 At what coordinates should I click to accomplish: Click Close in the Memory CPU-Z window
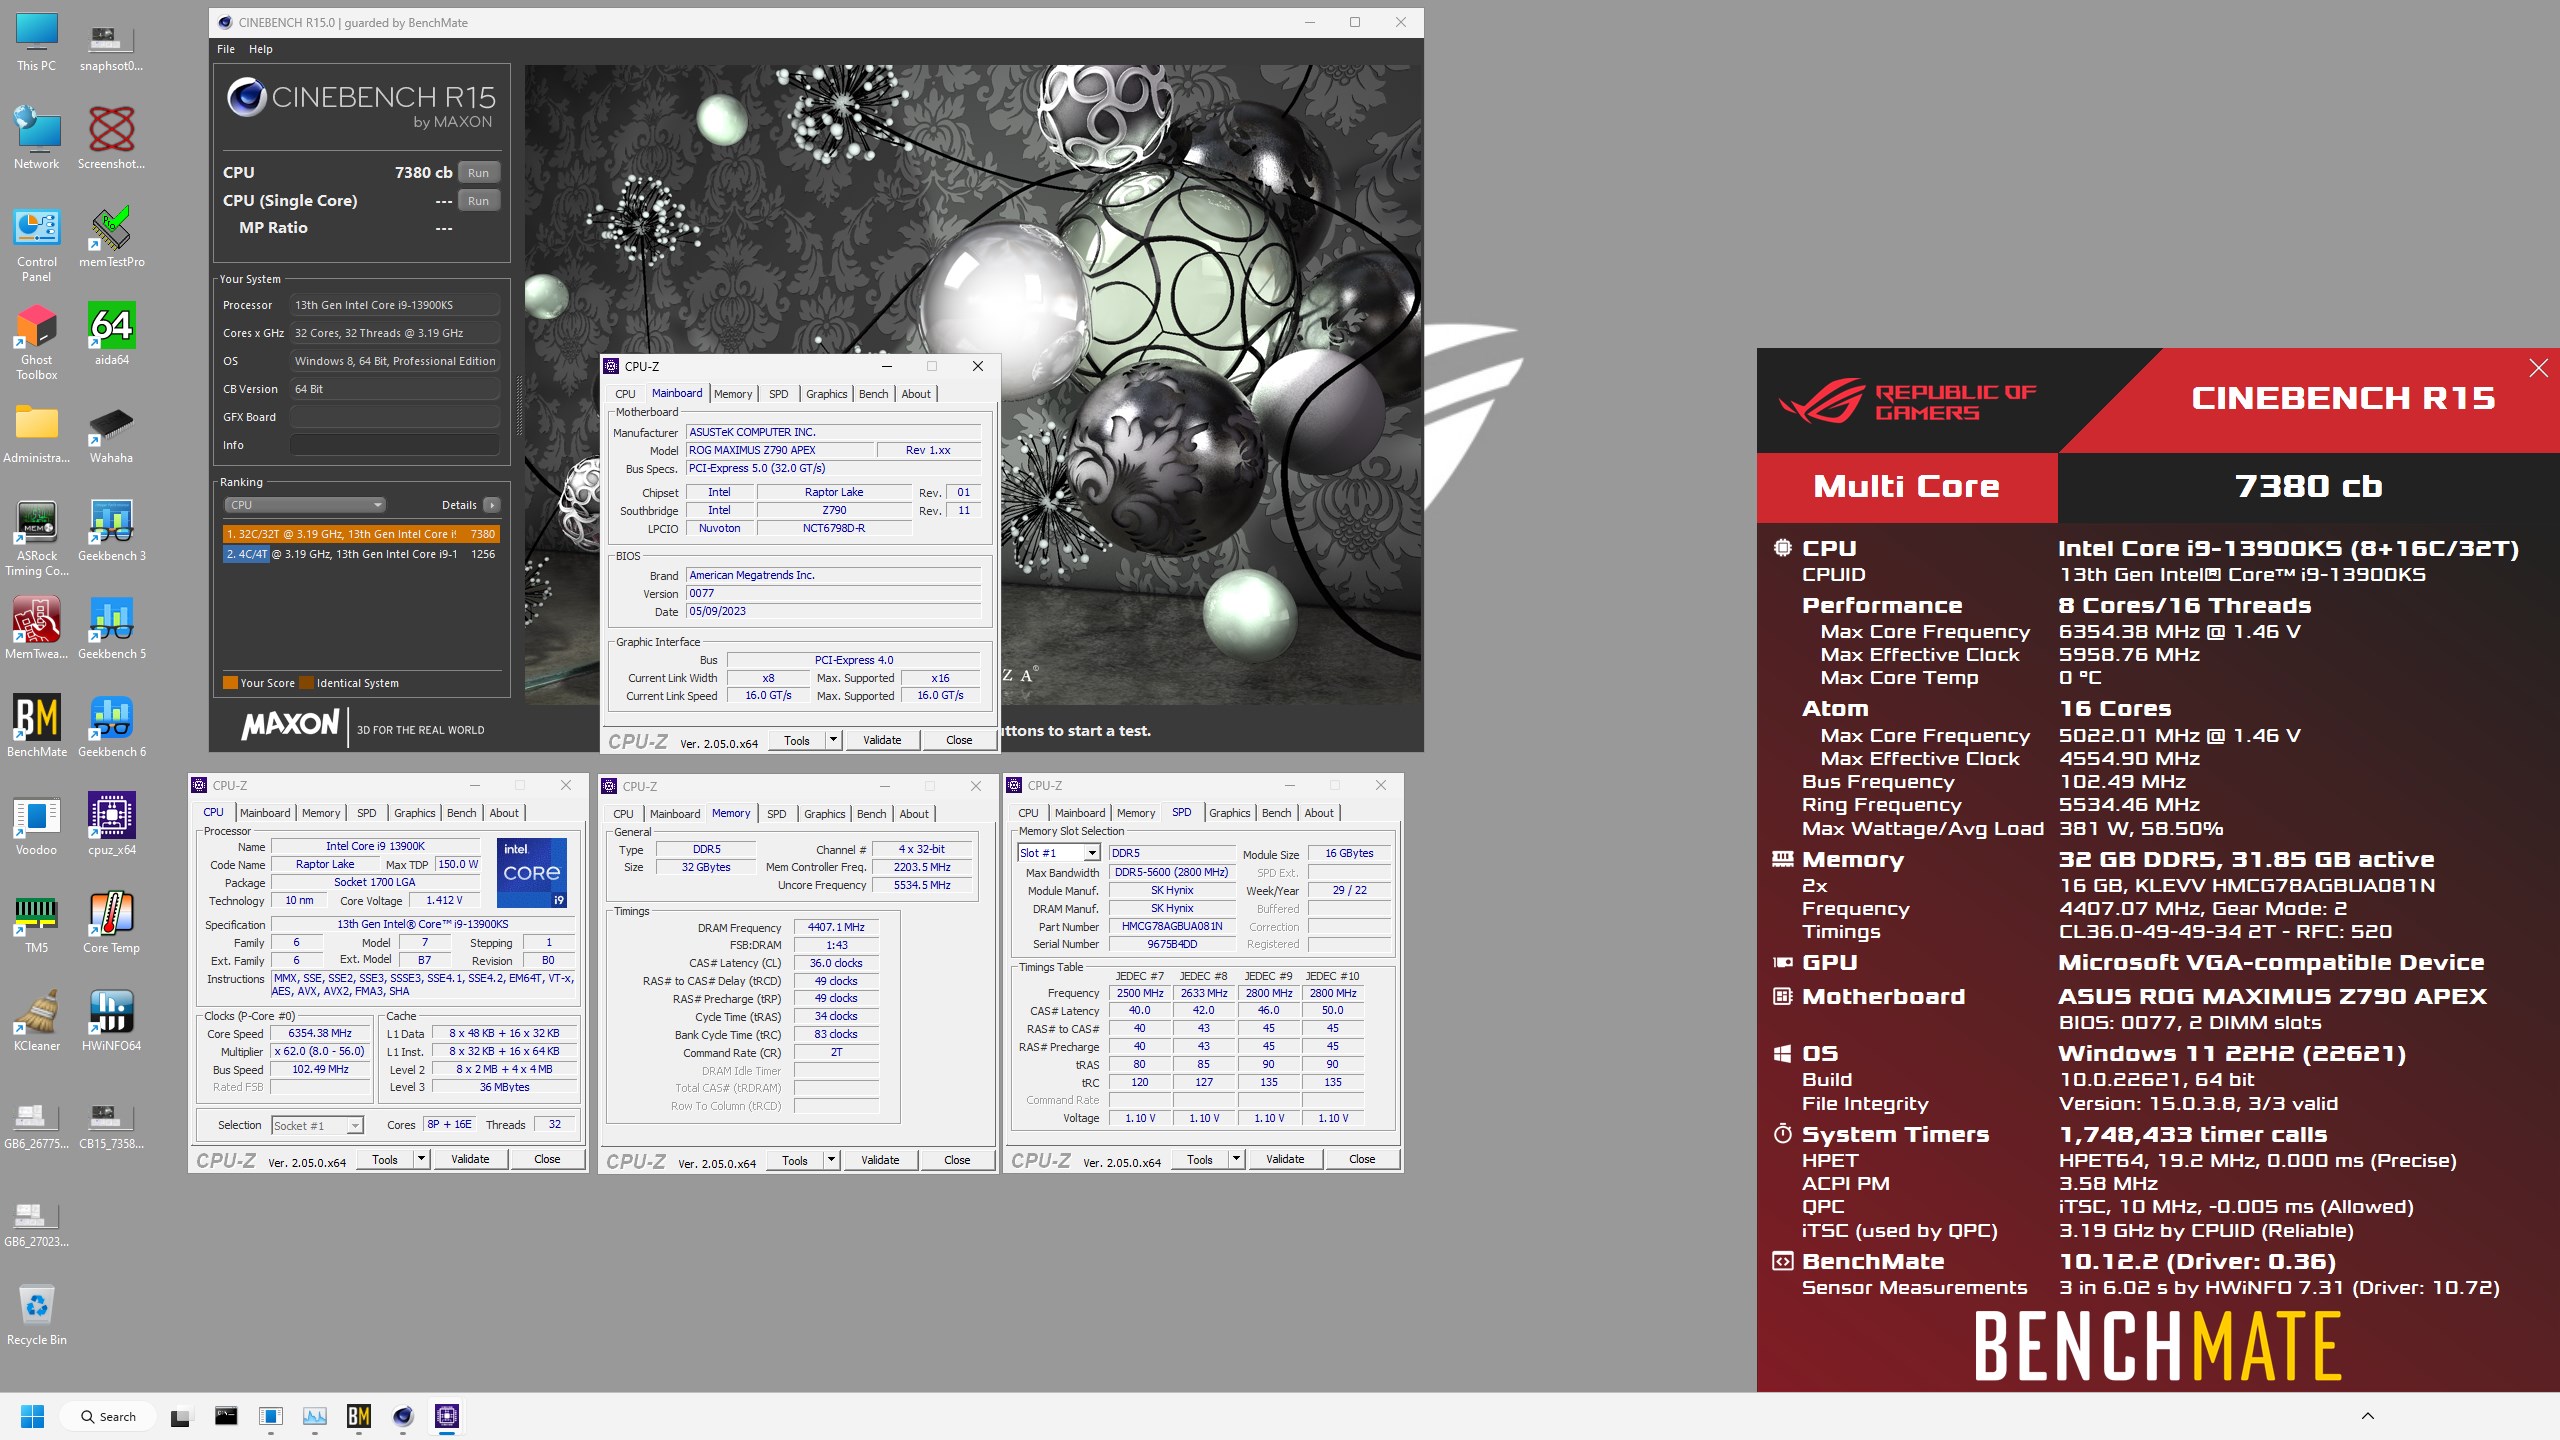click(957, 1160)
